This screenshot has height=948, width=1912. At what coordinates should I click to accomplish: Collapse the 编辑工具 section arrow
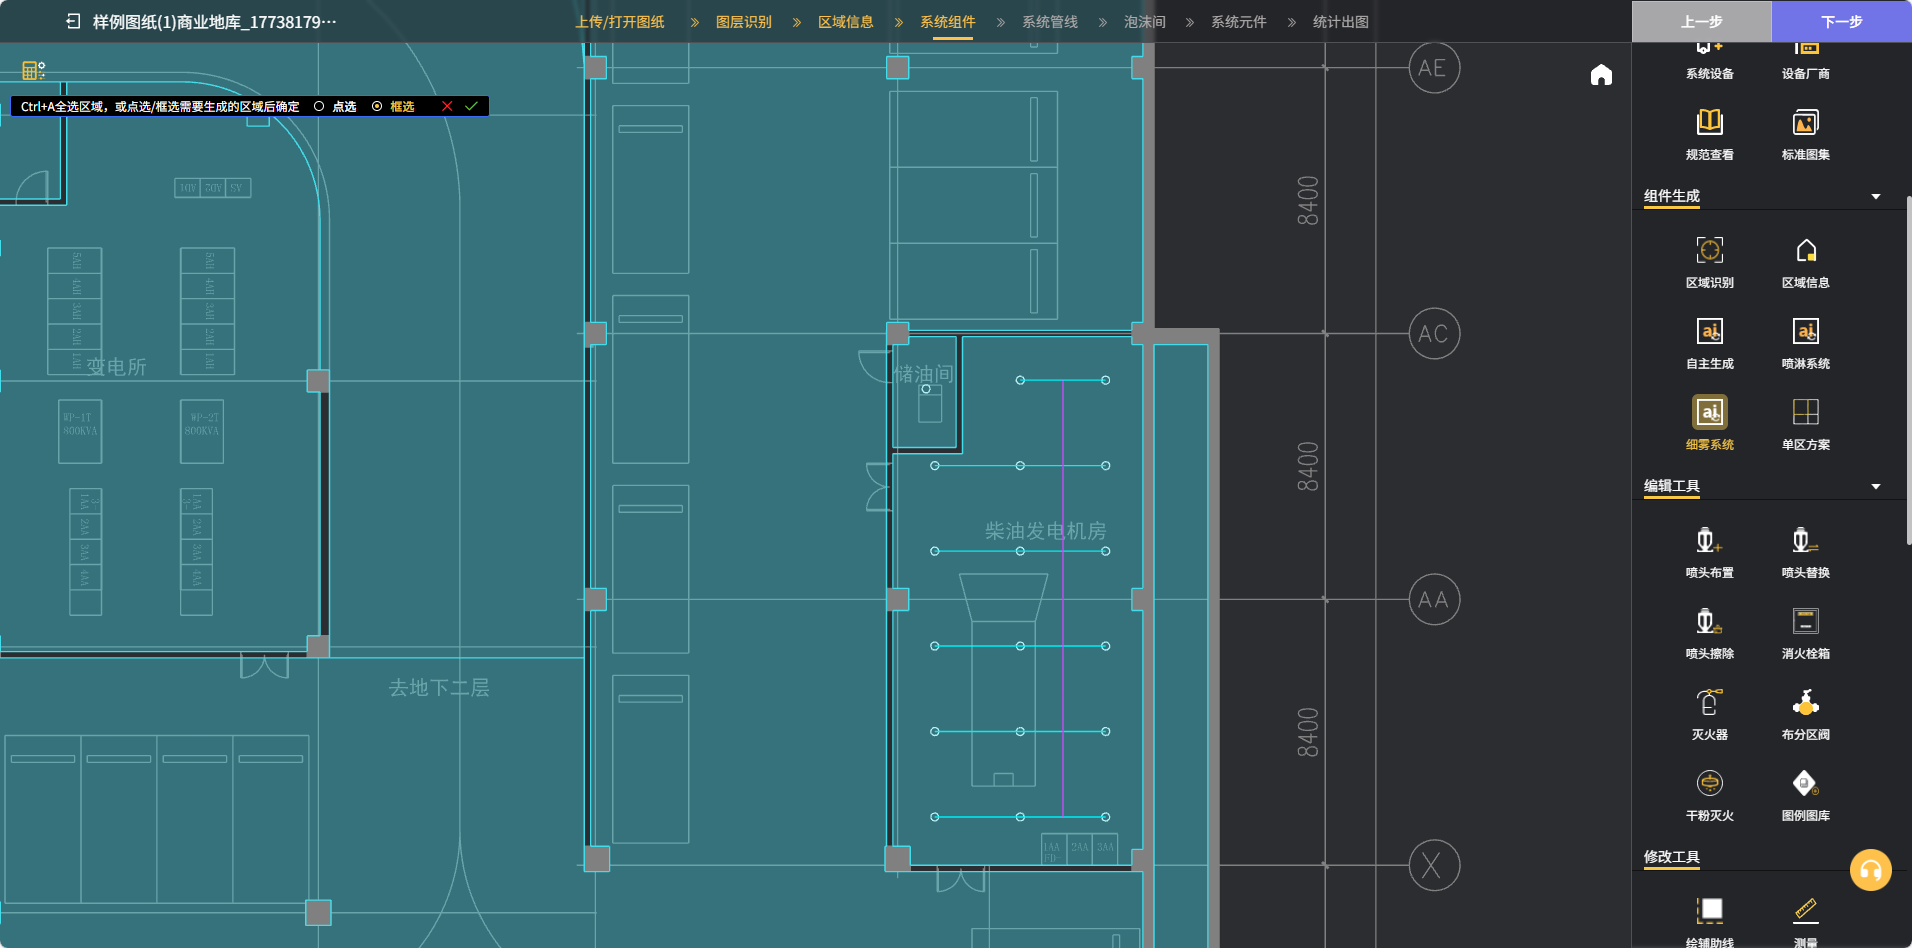1875,487
